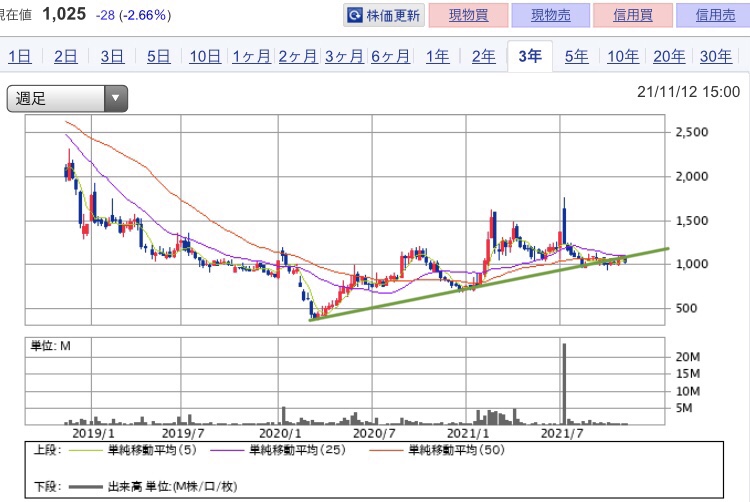Click the 2021/7 date axis label
The image size is (750, 502).
pyautogui.click(x=562, y=434)
